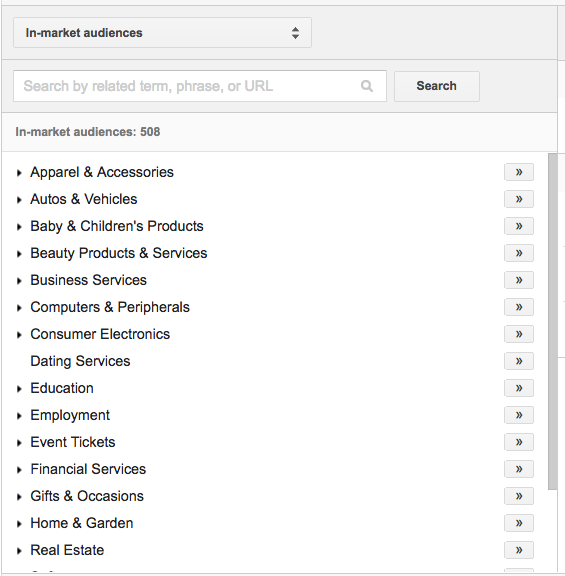Open the In-market audiences dropdown
The width and height of the screenshot is (565, 576).
[x=162, y=33]
